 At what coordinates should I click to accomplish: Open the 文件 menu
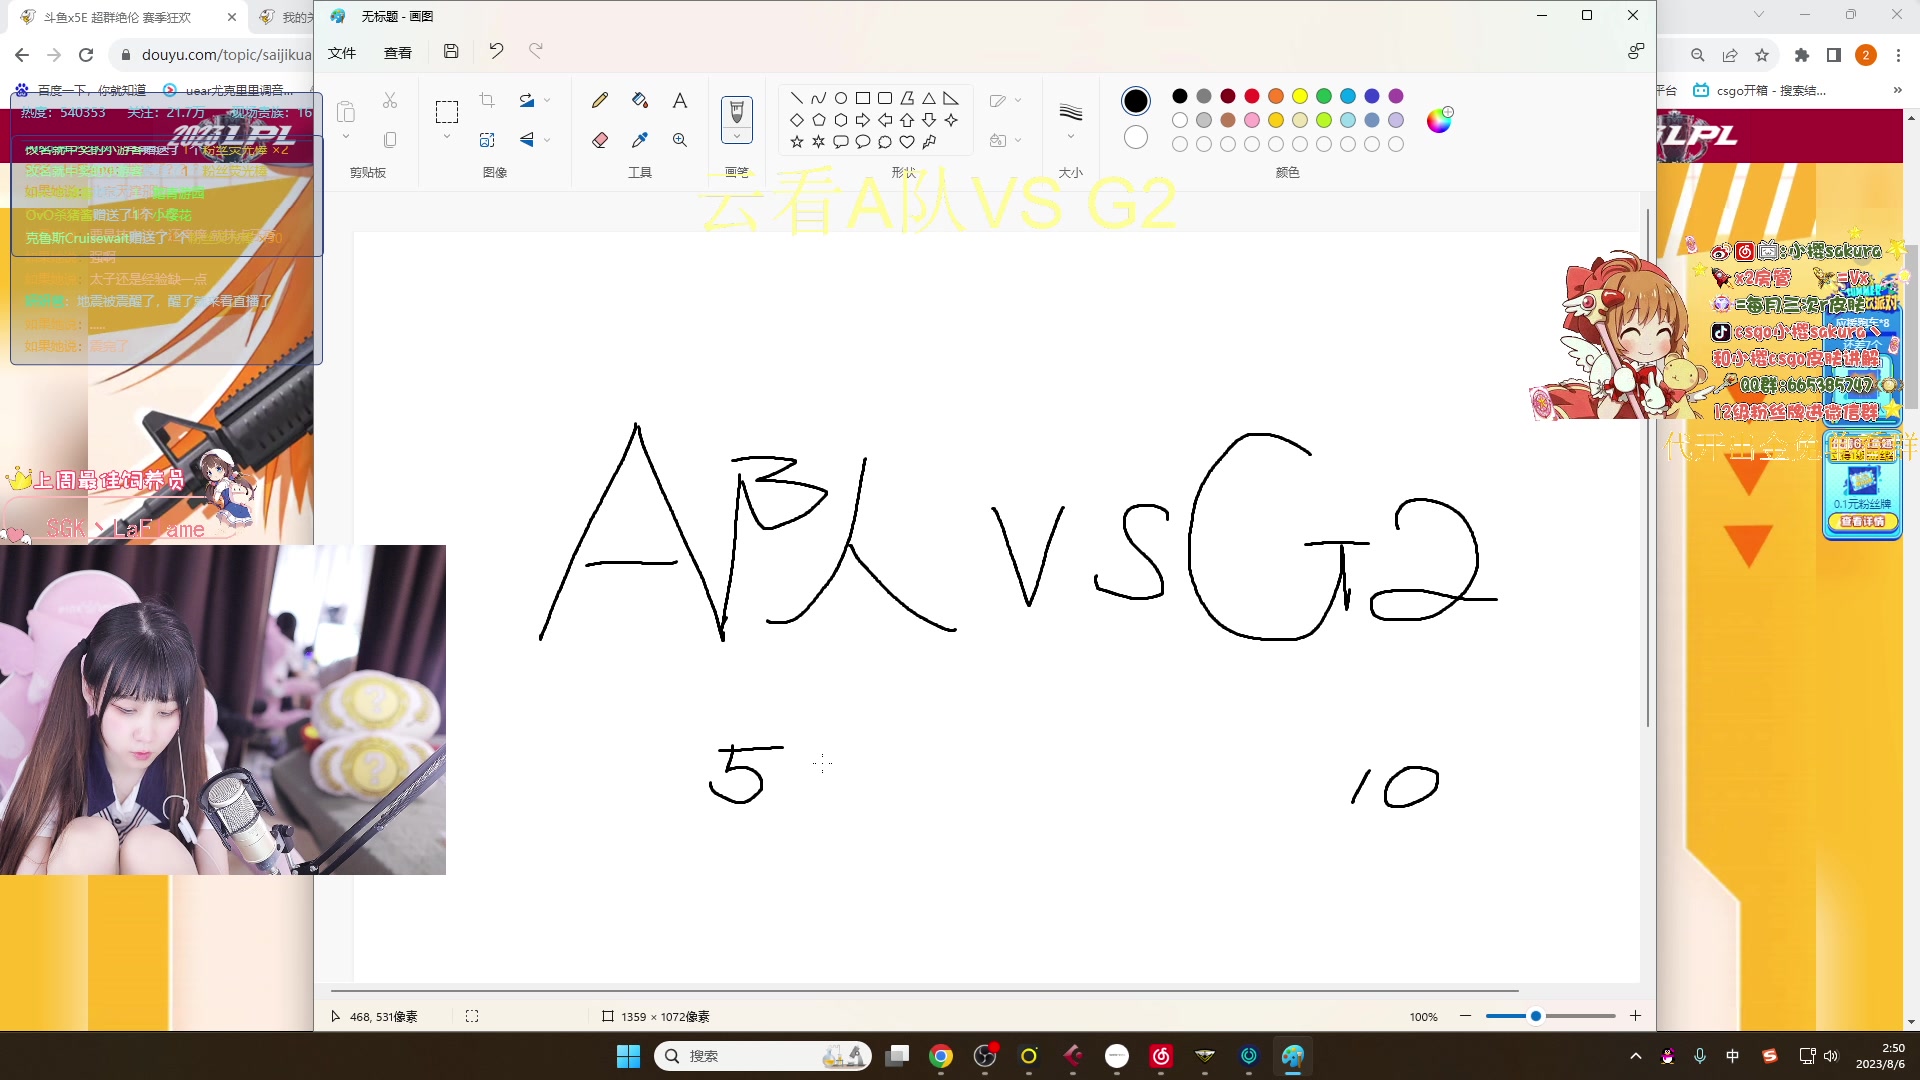[342, 51]
